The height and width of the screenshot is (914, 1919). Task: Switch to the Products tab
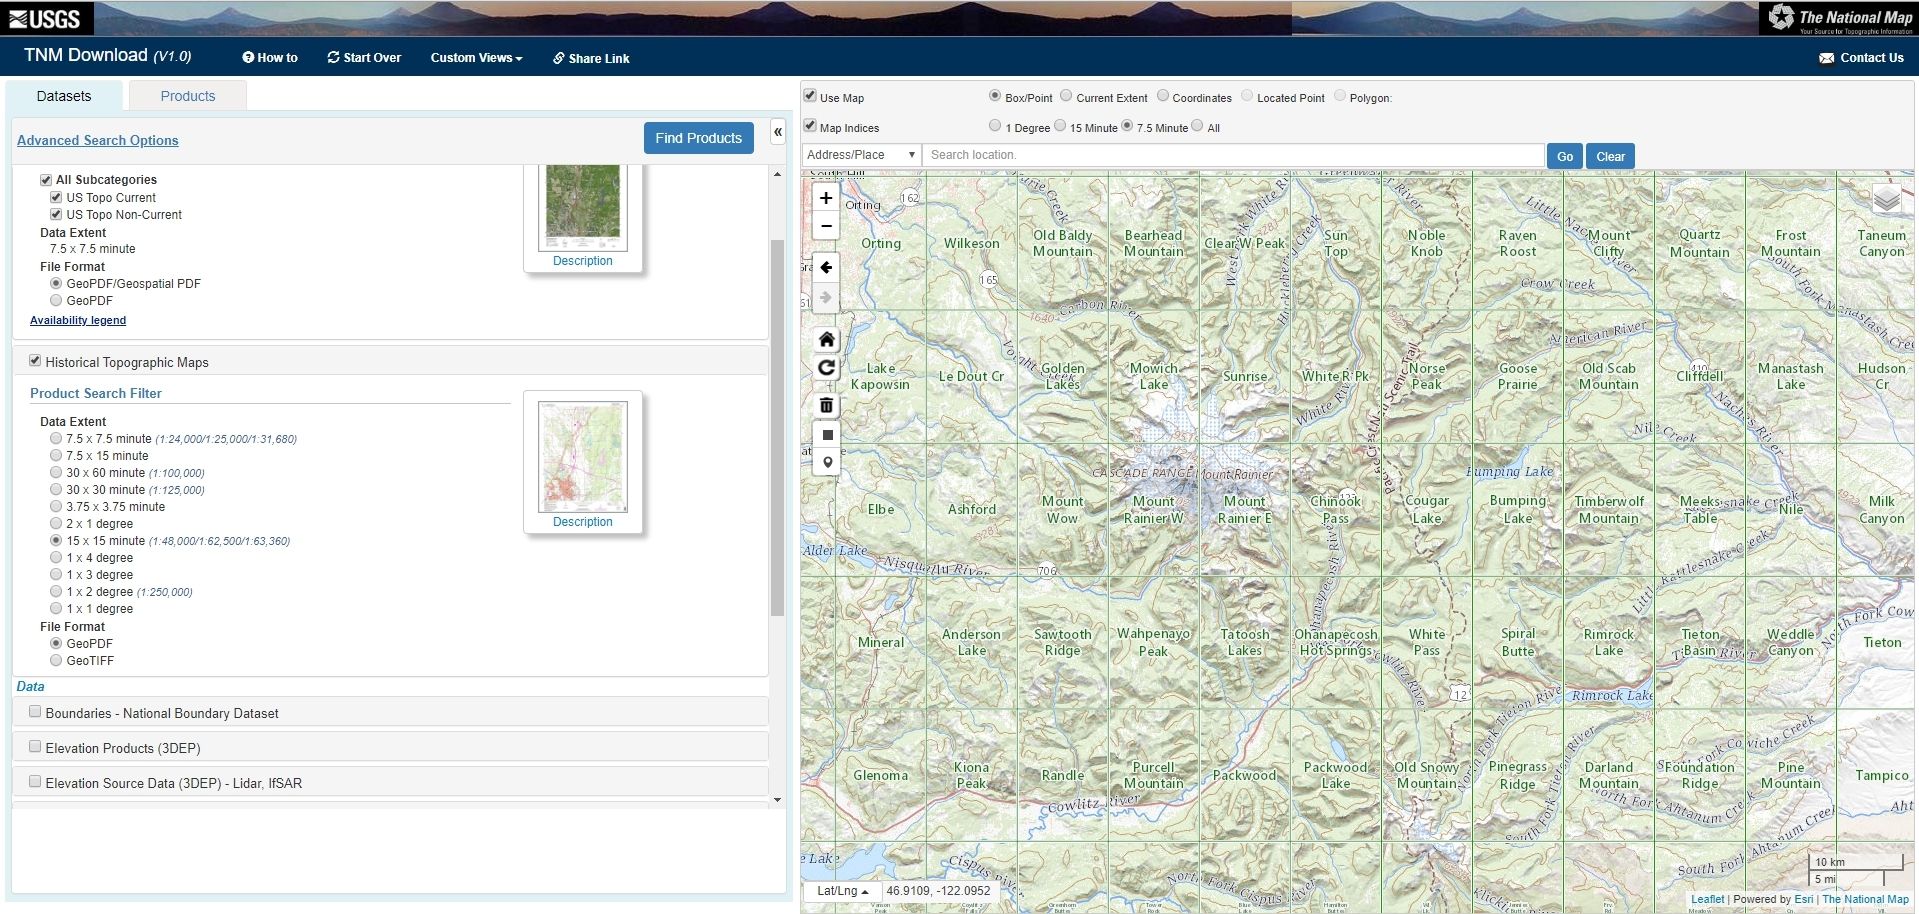pos(186,95)
